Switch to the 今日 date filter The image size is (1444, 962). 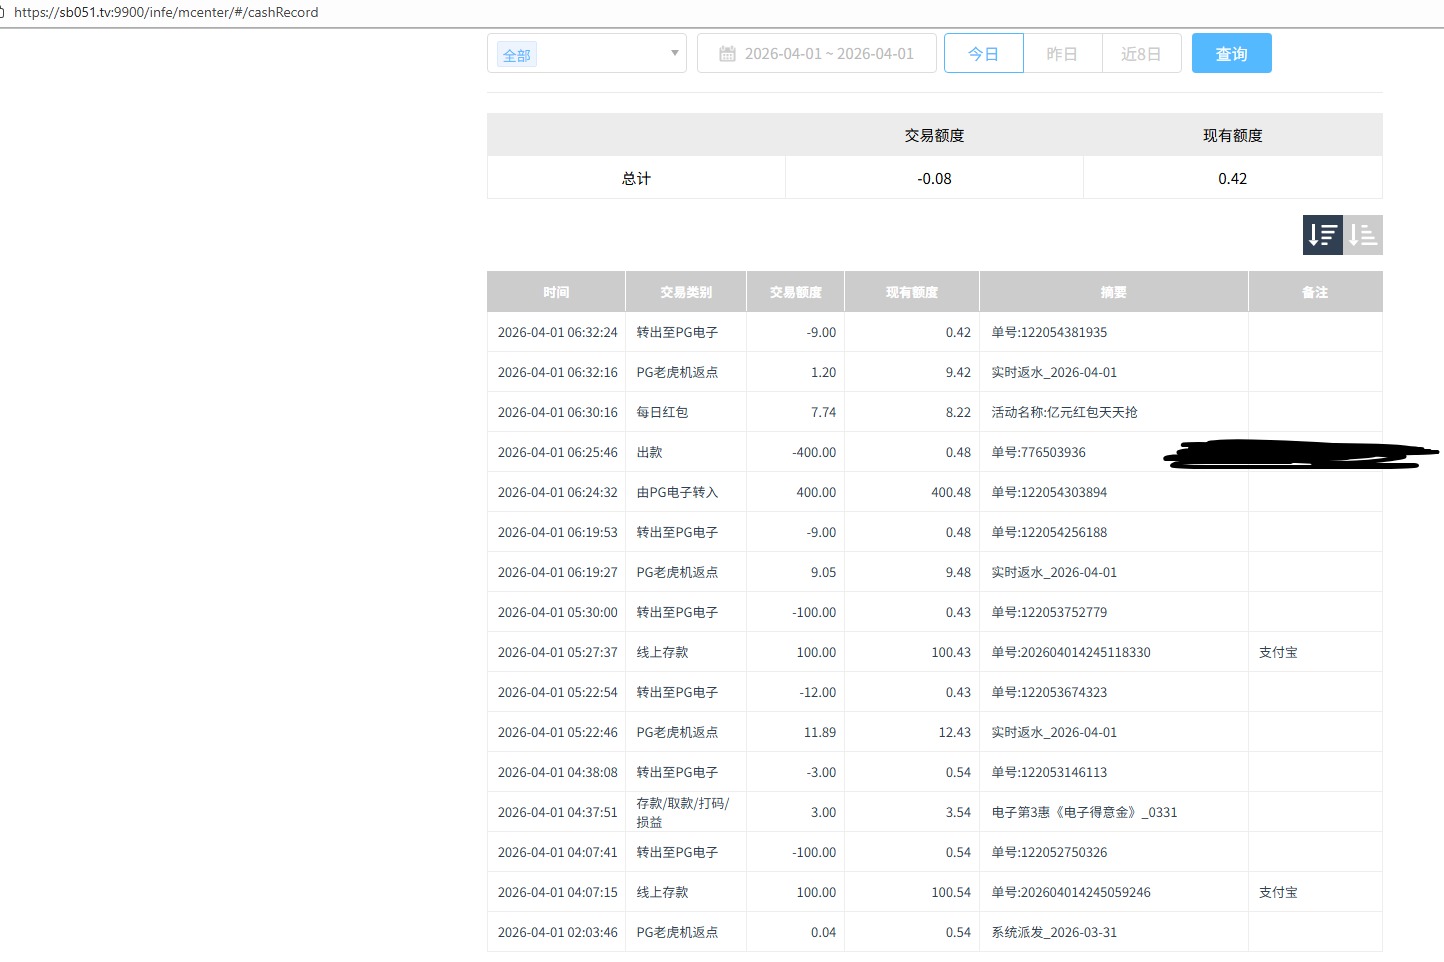click(x=983, y=54)
